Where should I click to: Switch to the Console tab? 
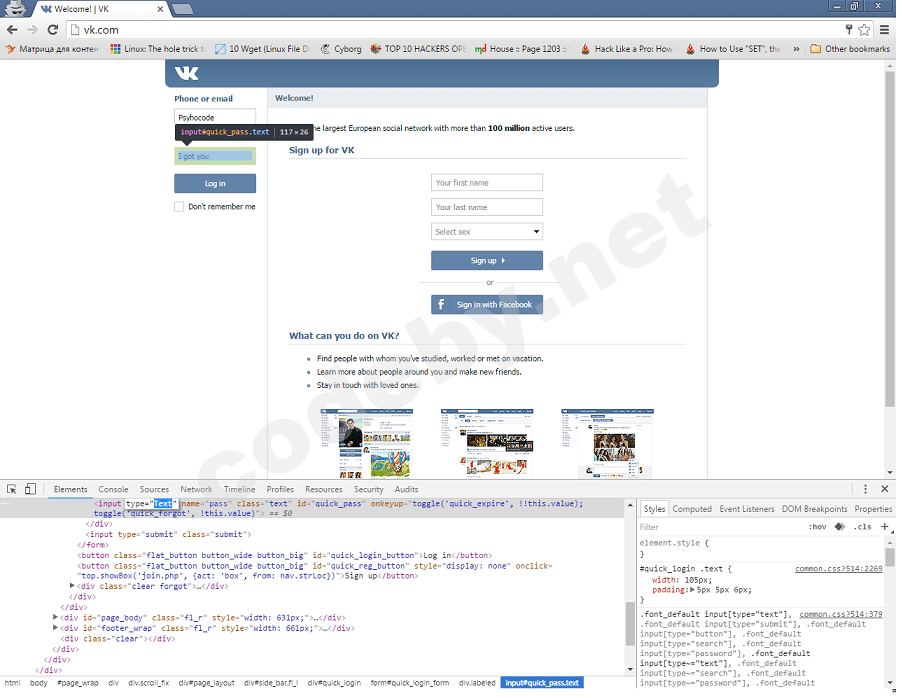click(113, 489)
